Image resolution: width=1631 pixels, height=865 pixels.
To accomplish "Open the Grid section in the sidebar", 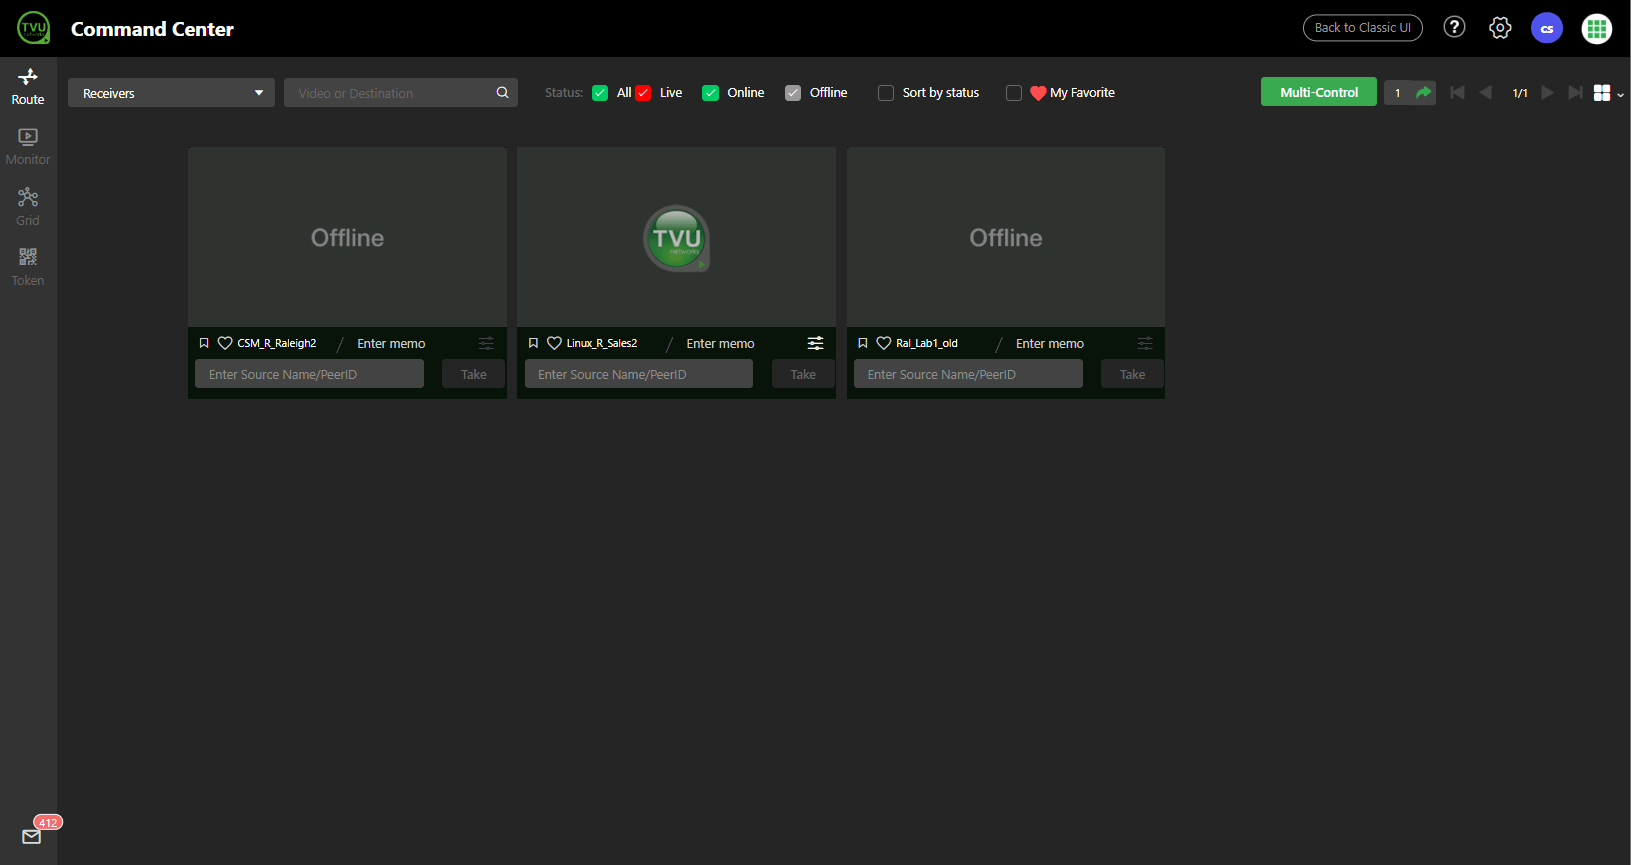I will [x=28, y=207].
